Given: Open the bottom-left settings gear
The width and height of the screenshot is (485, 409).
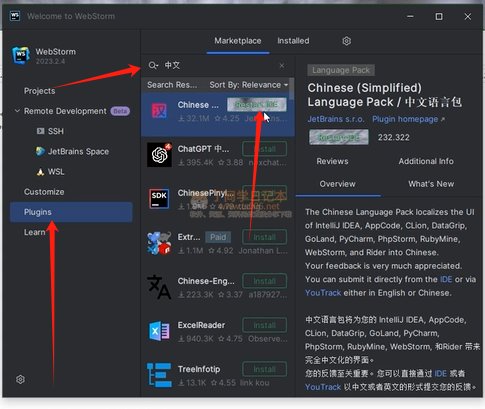Looking at the screenshot, I should [20, 379].
